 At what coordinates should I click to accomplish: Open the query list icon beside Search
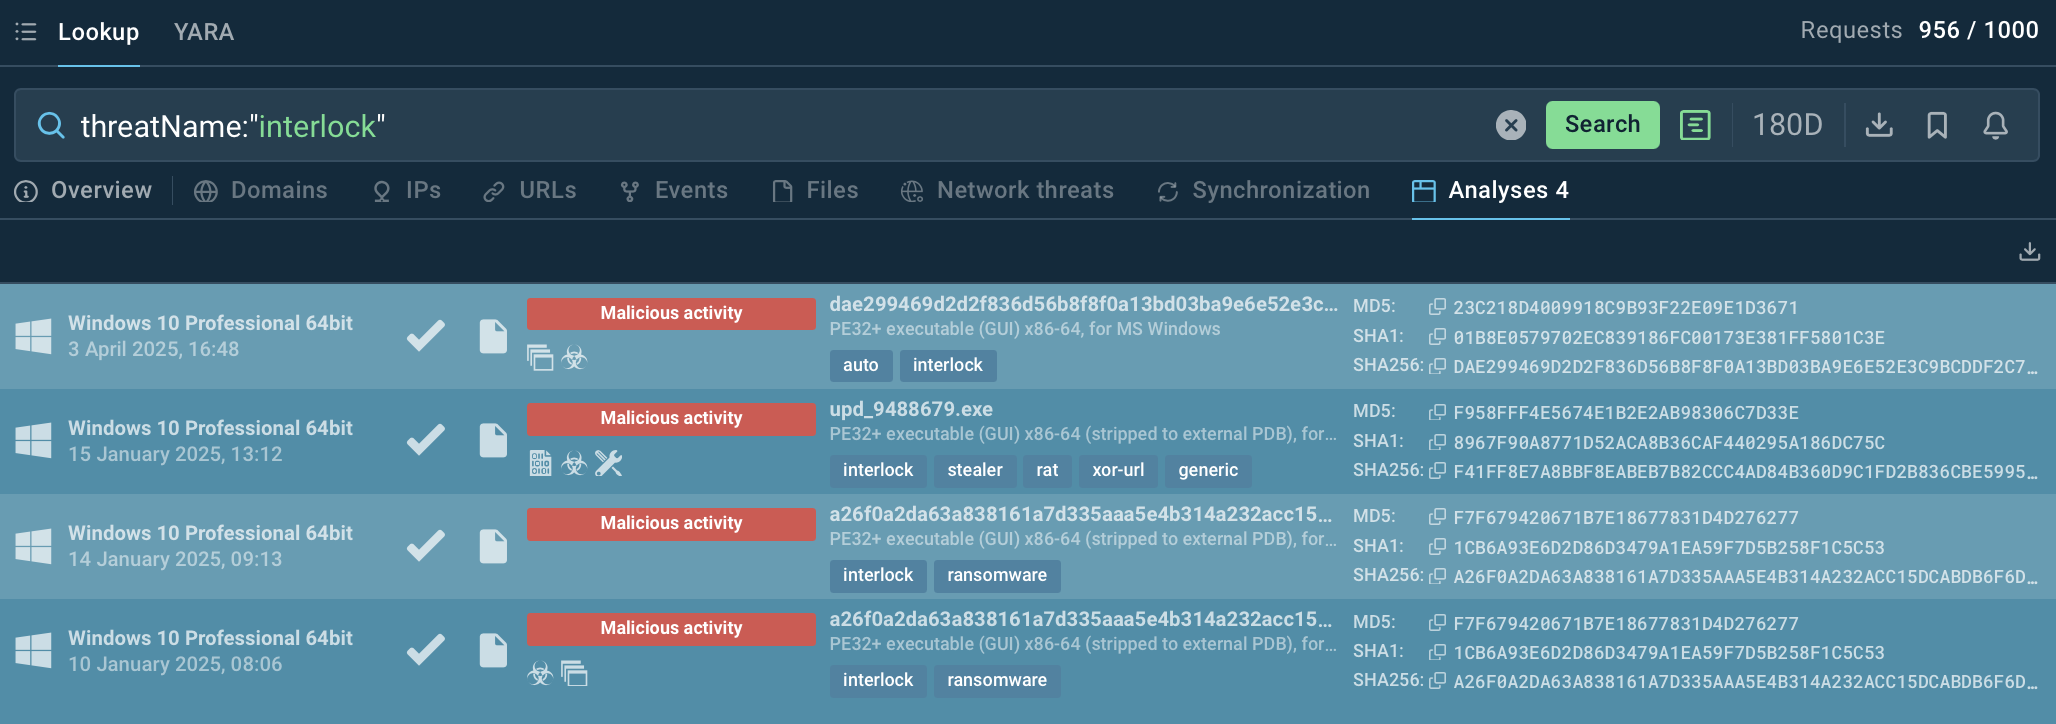pyautogui.click(x=1695, y=125)
